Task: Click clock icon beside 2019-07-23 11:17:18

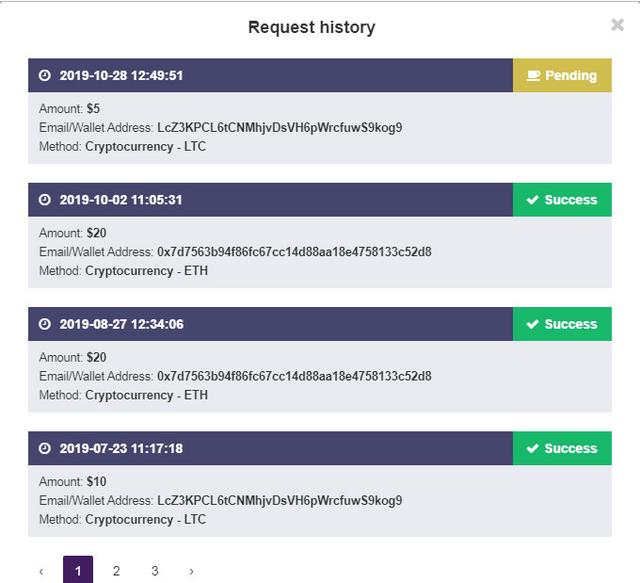Action: click(x=44, y=449)
